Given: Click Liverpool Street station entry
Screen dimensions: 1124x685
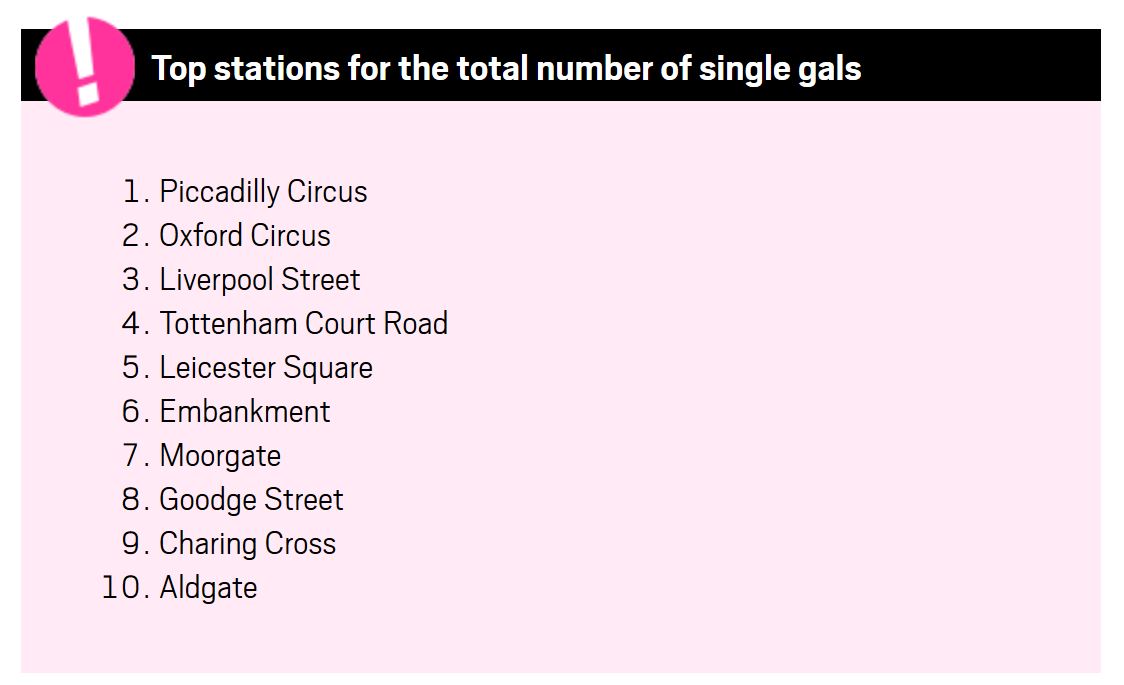Looking at the screenshot, I should point(259,279).
